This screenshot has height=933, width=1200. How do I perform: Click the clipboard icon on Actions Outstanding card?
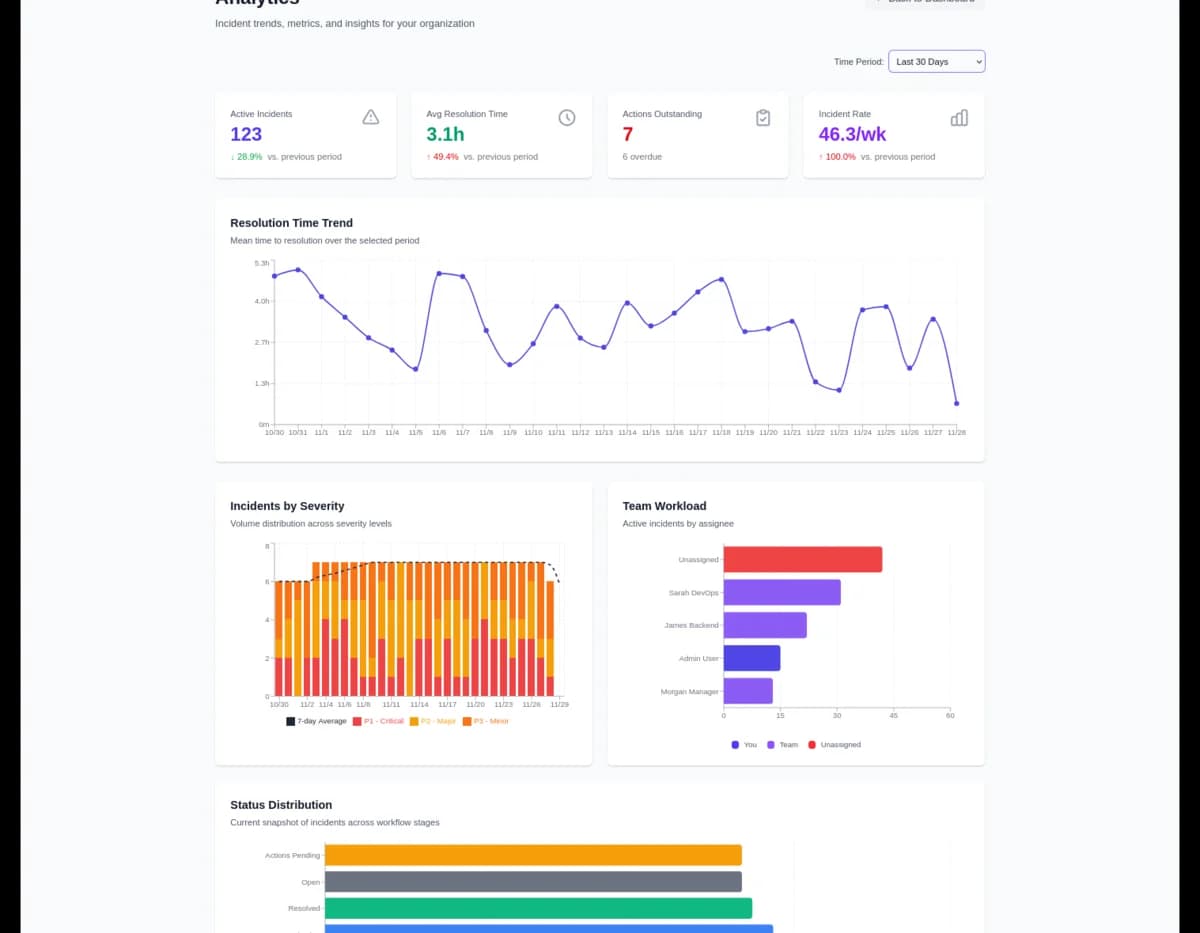click(763, 117)
